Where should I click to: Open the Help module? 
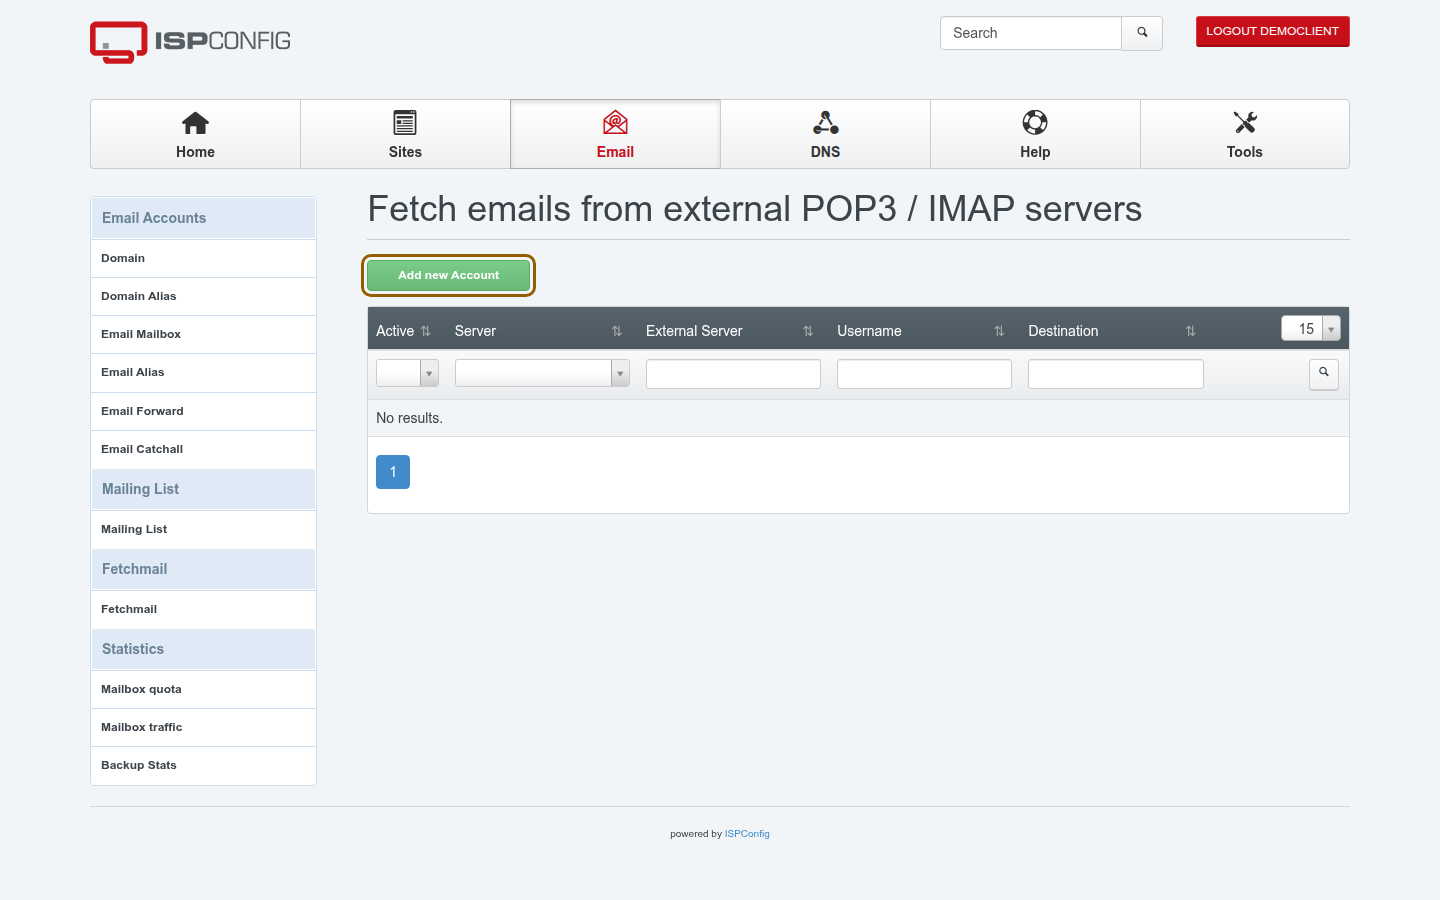pyautogui.click(x=1035, y=134)
